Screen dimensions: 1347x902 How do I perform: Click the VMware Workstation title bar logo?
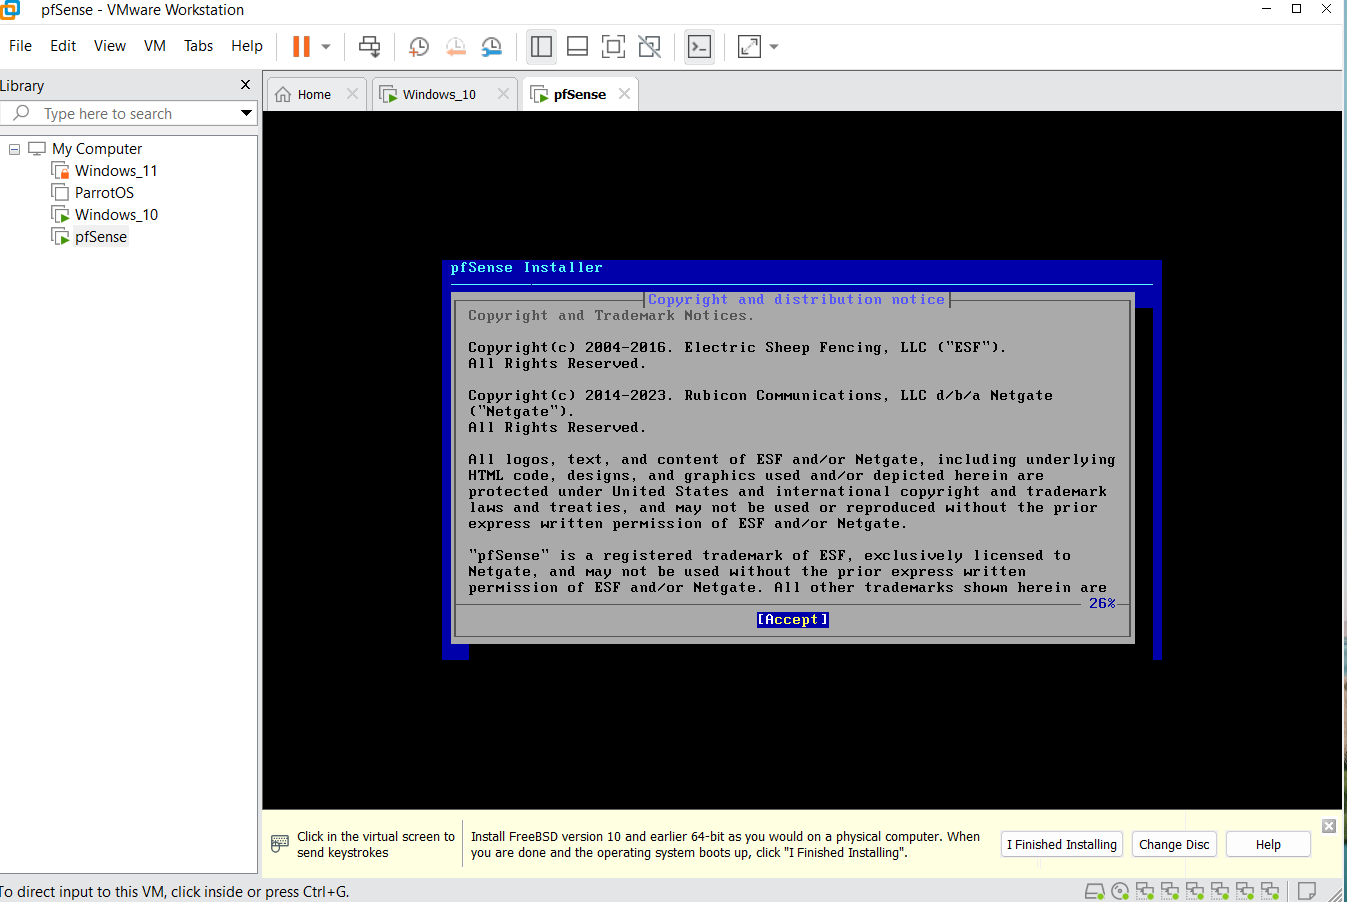(10, 10)
